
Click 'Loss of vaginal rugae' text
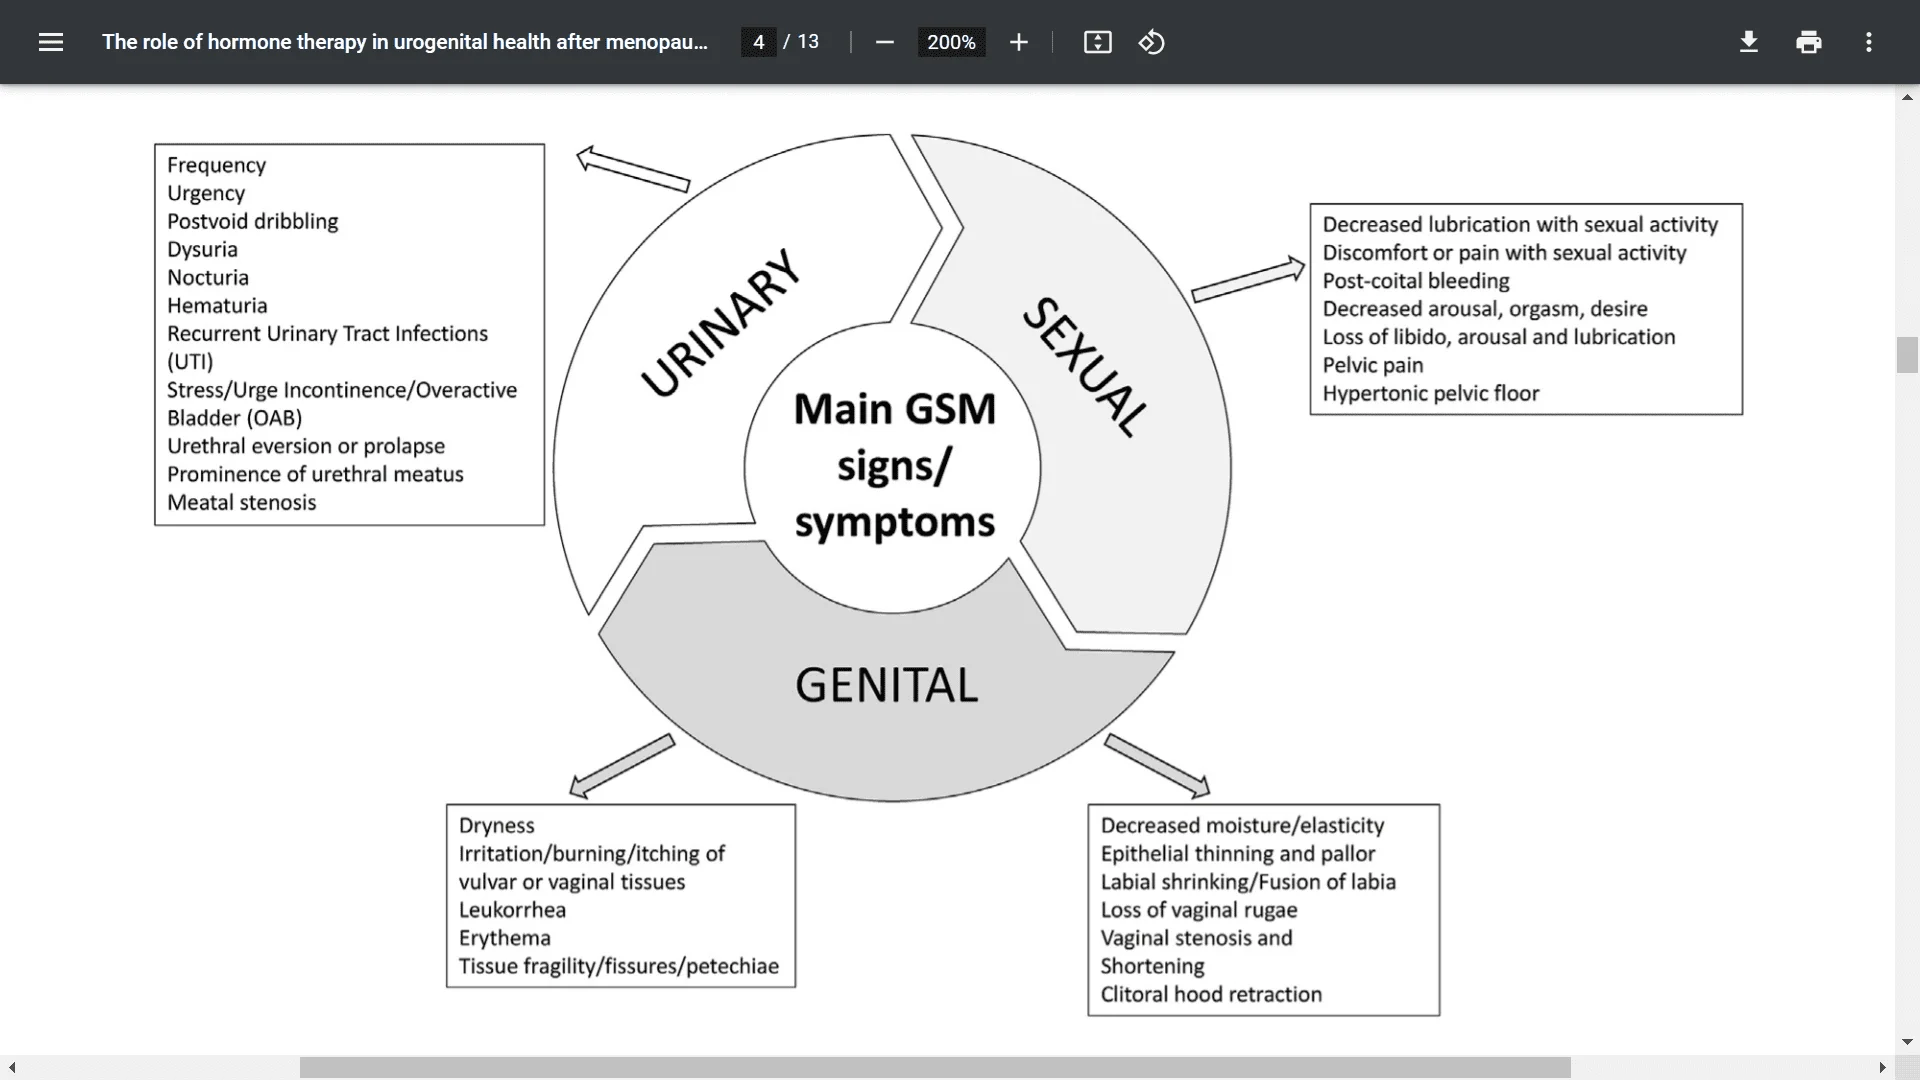(1199, 910)
